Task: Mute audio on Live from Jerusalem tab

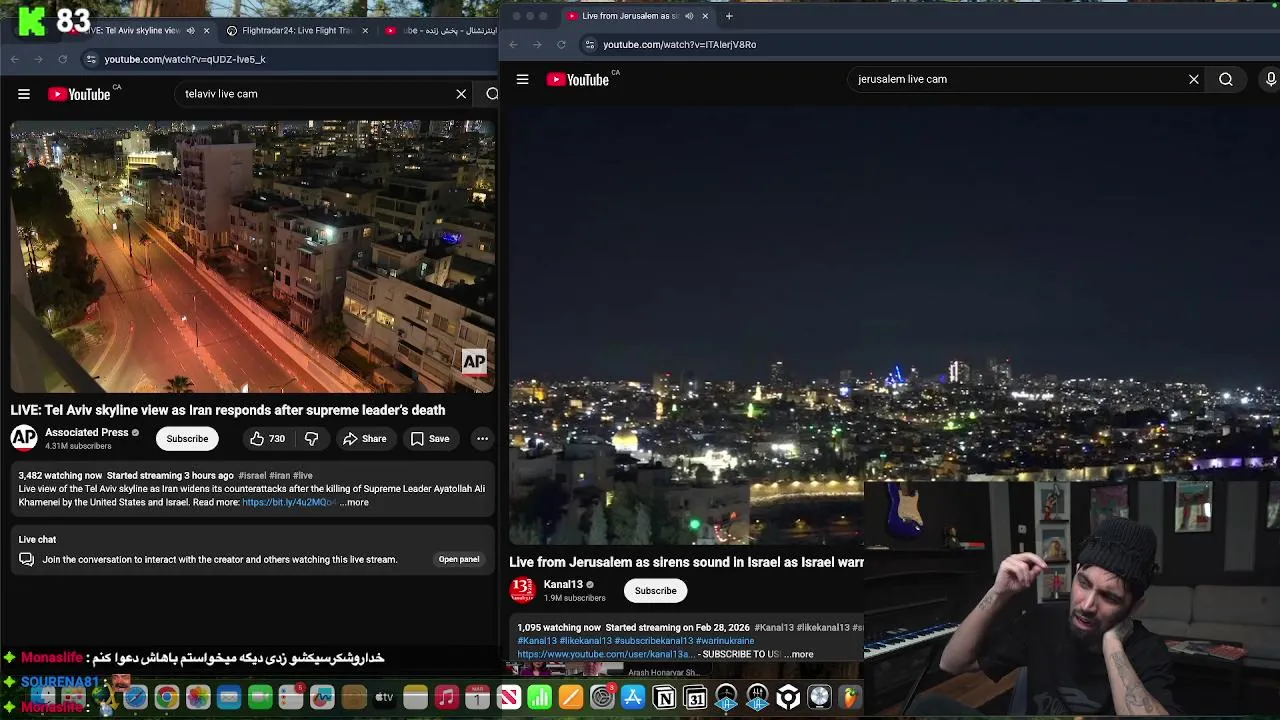Action: [689, 16]
